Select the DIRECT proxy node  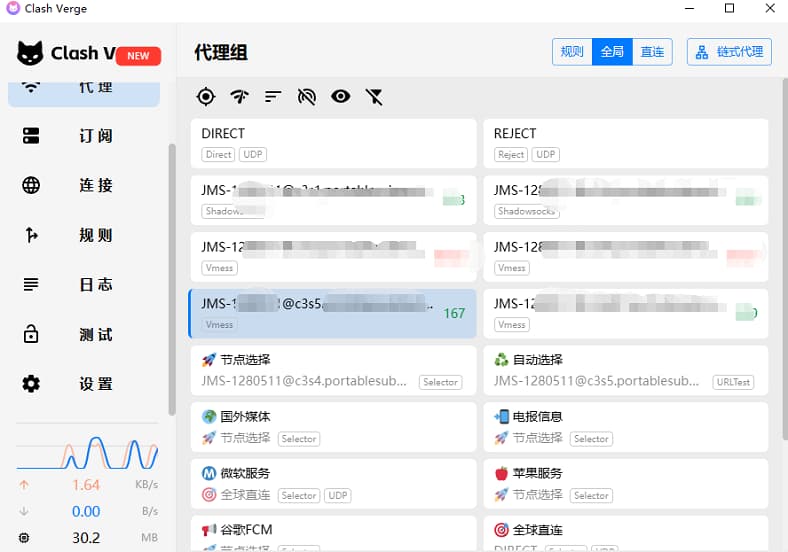332,143
